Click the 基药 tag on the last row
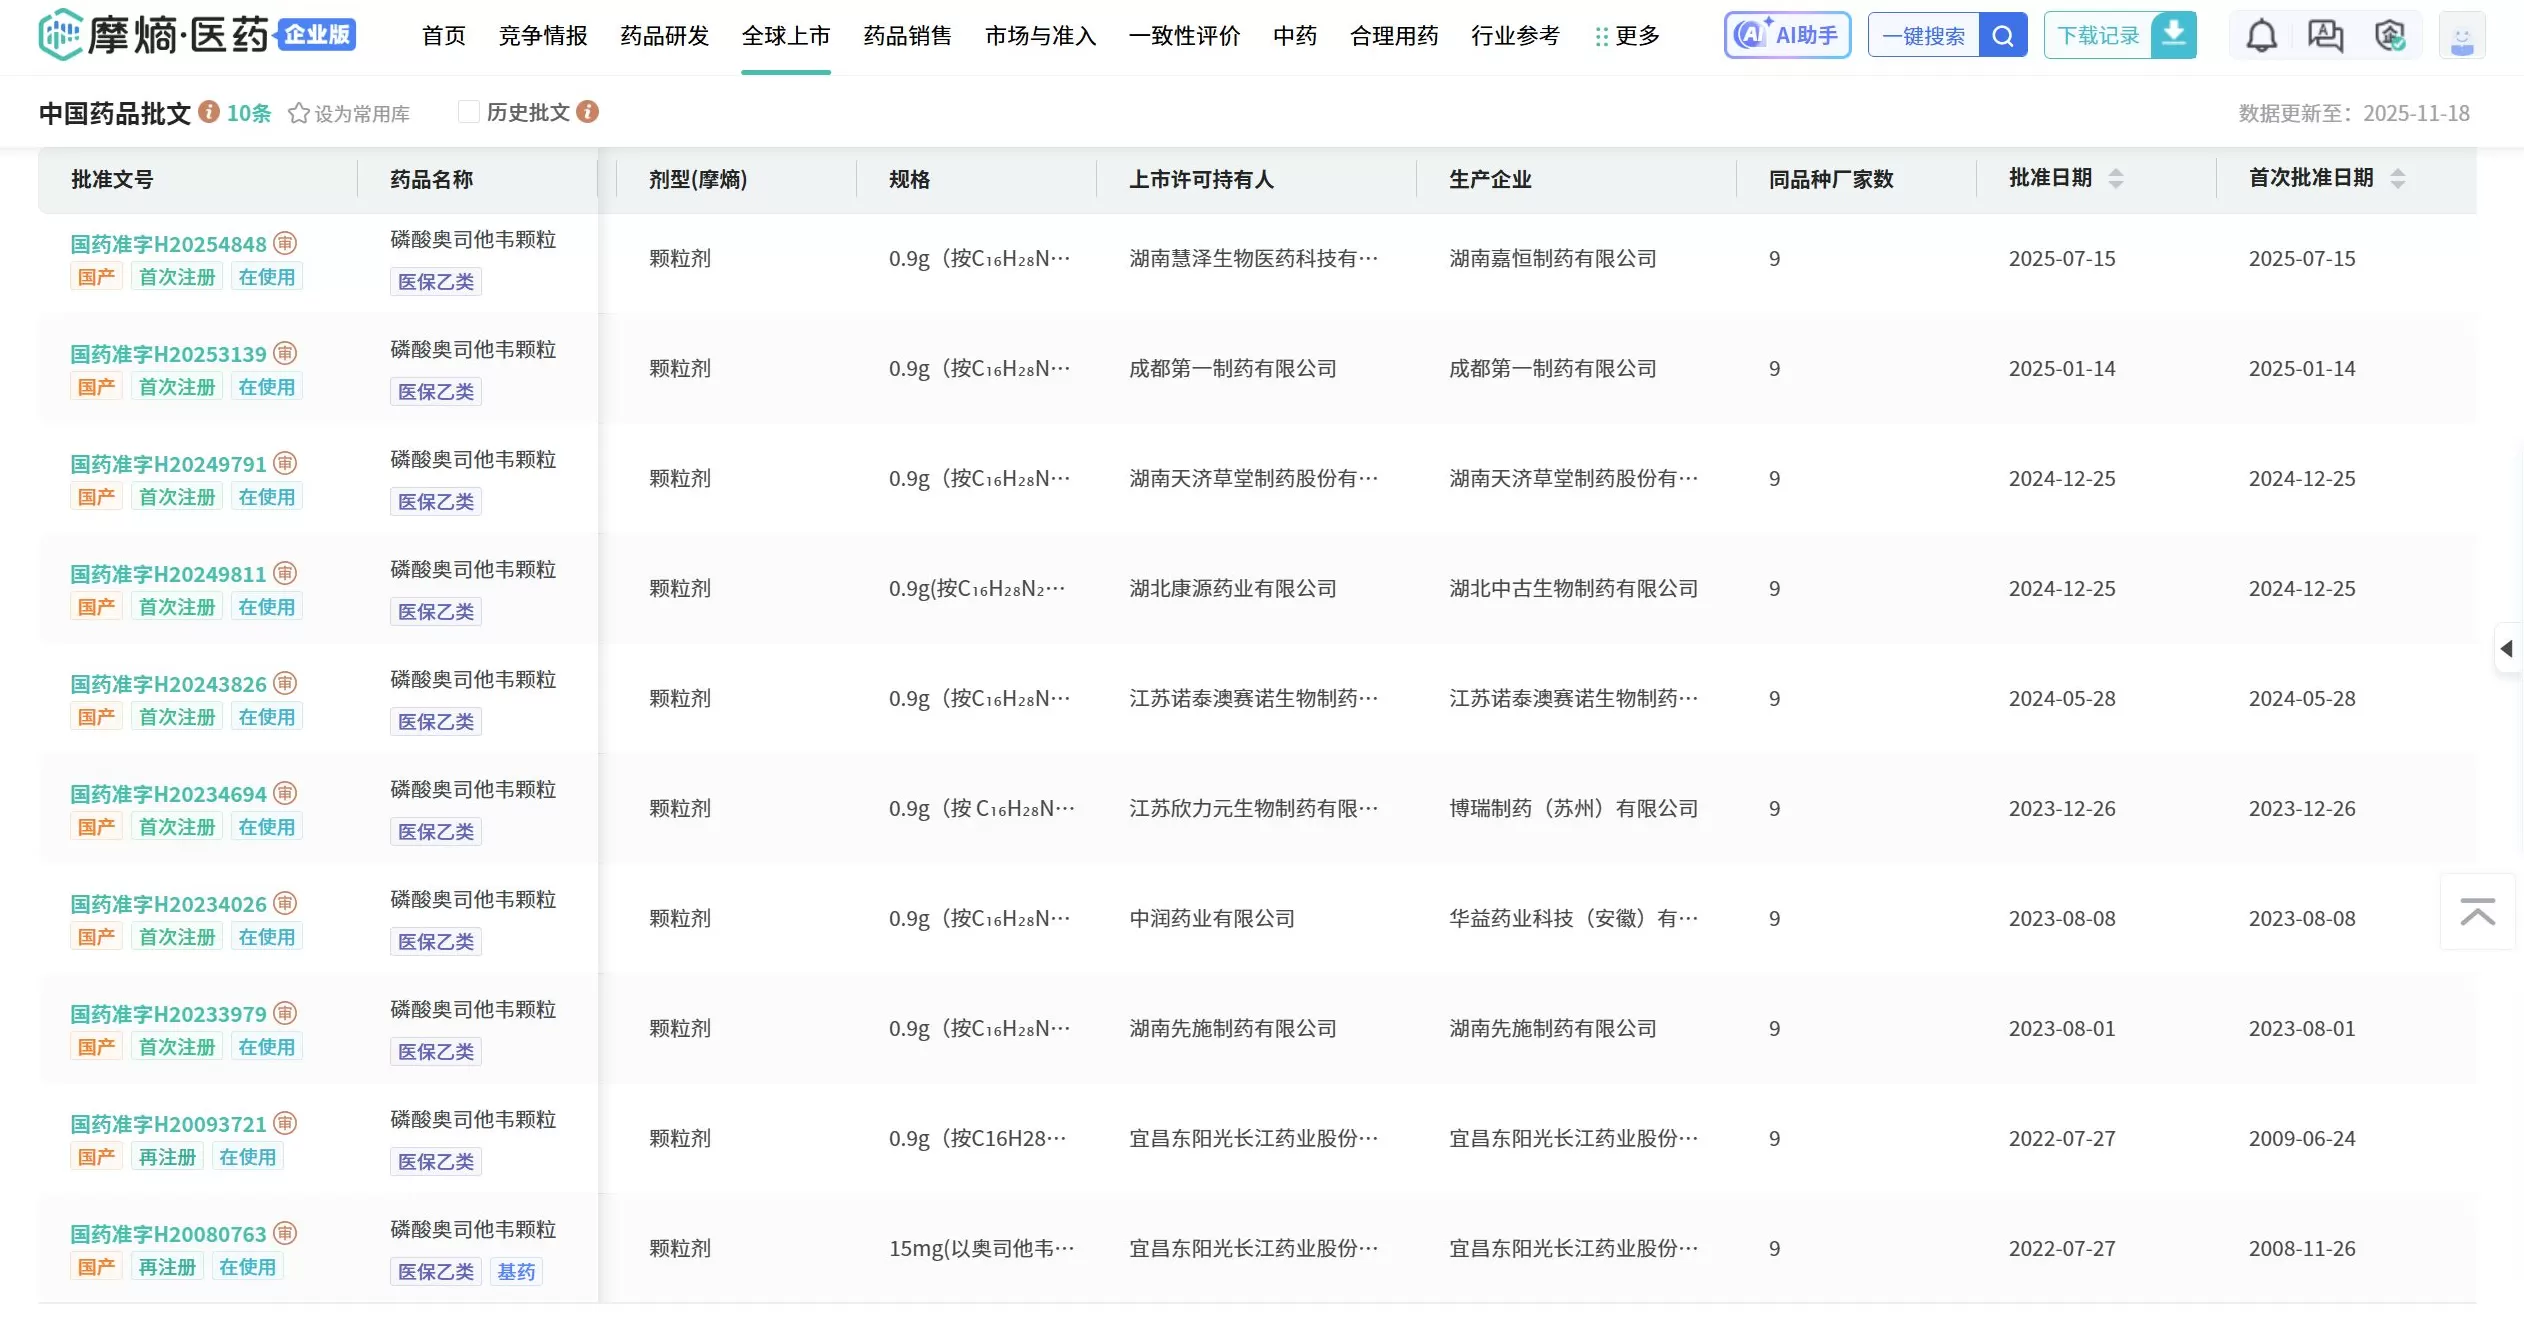Viewport: 2524px width, 1328px height. click(516, 1271)
